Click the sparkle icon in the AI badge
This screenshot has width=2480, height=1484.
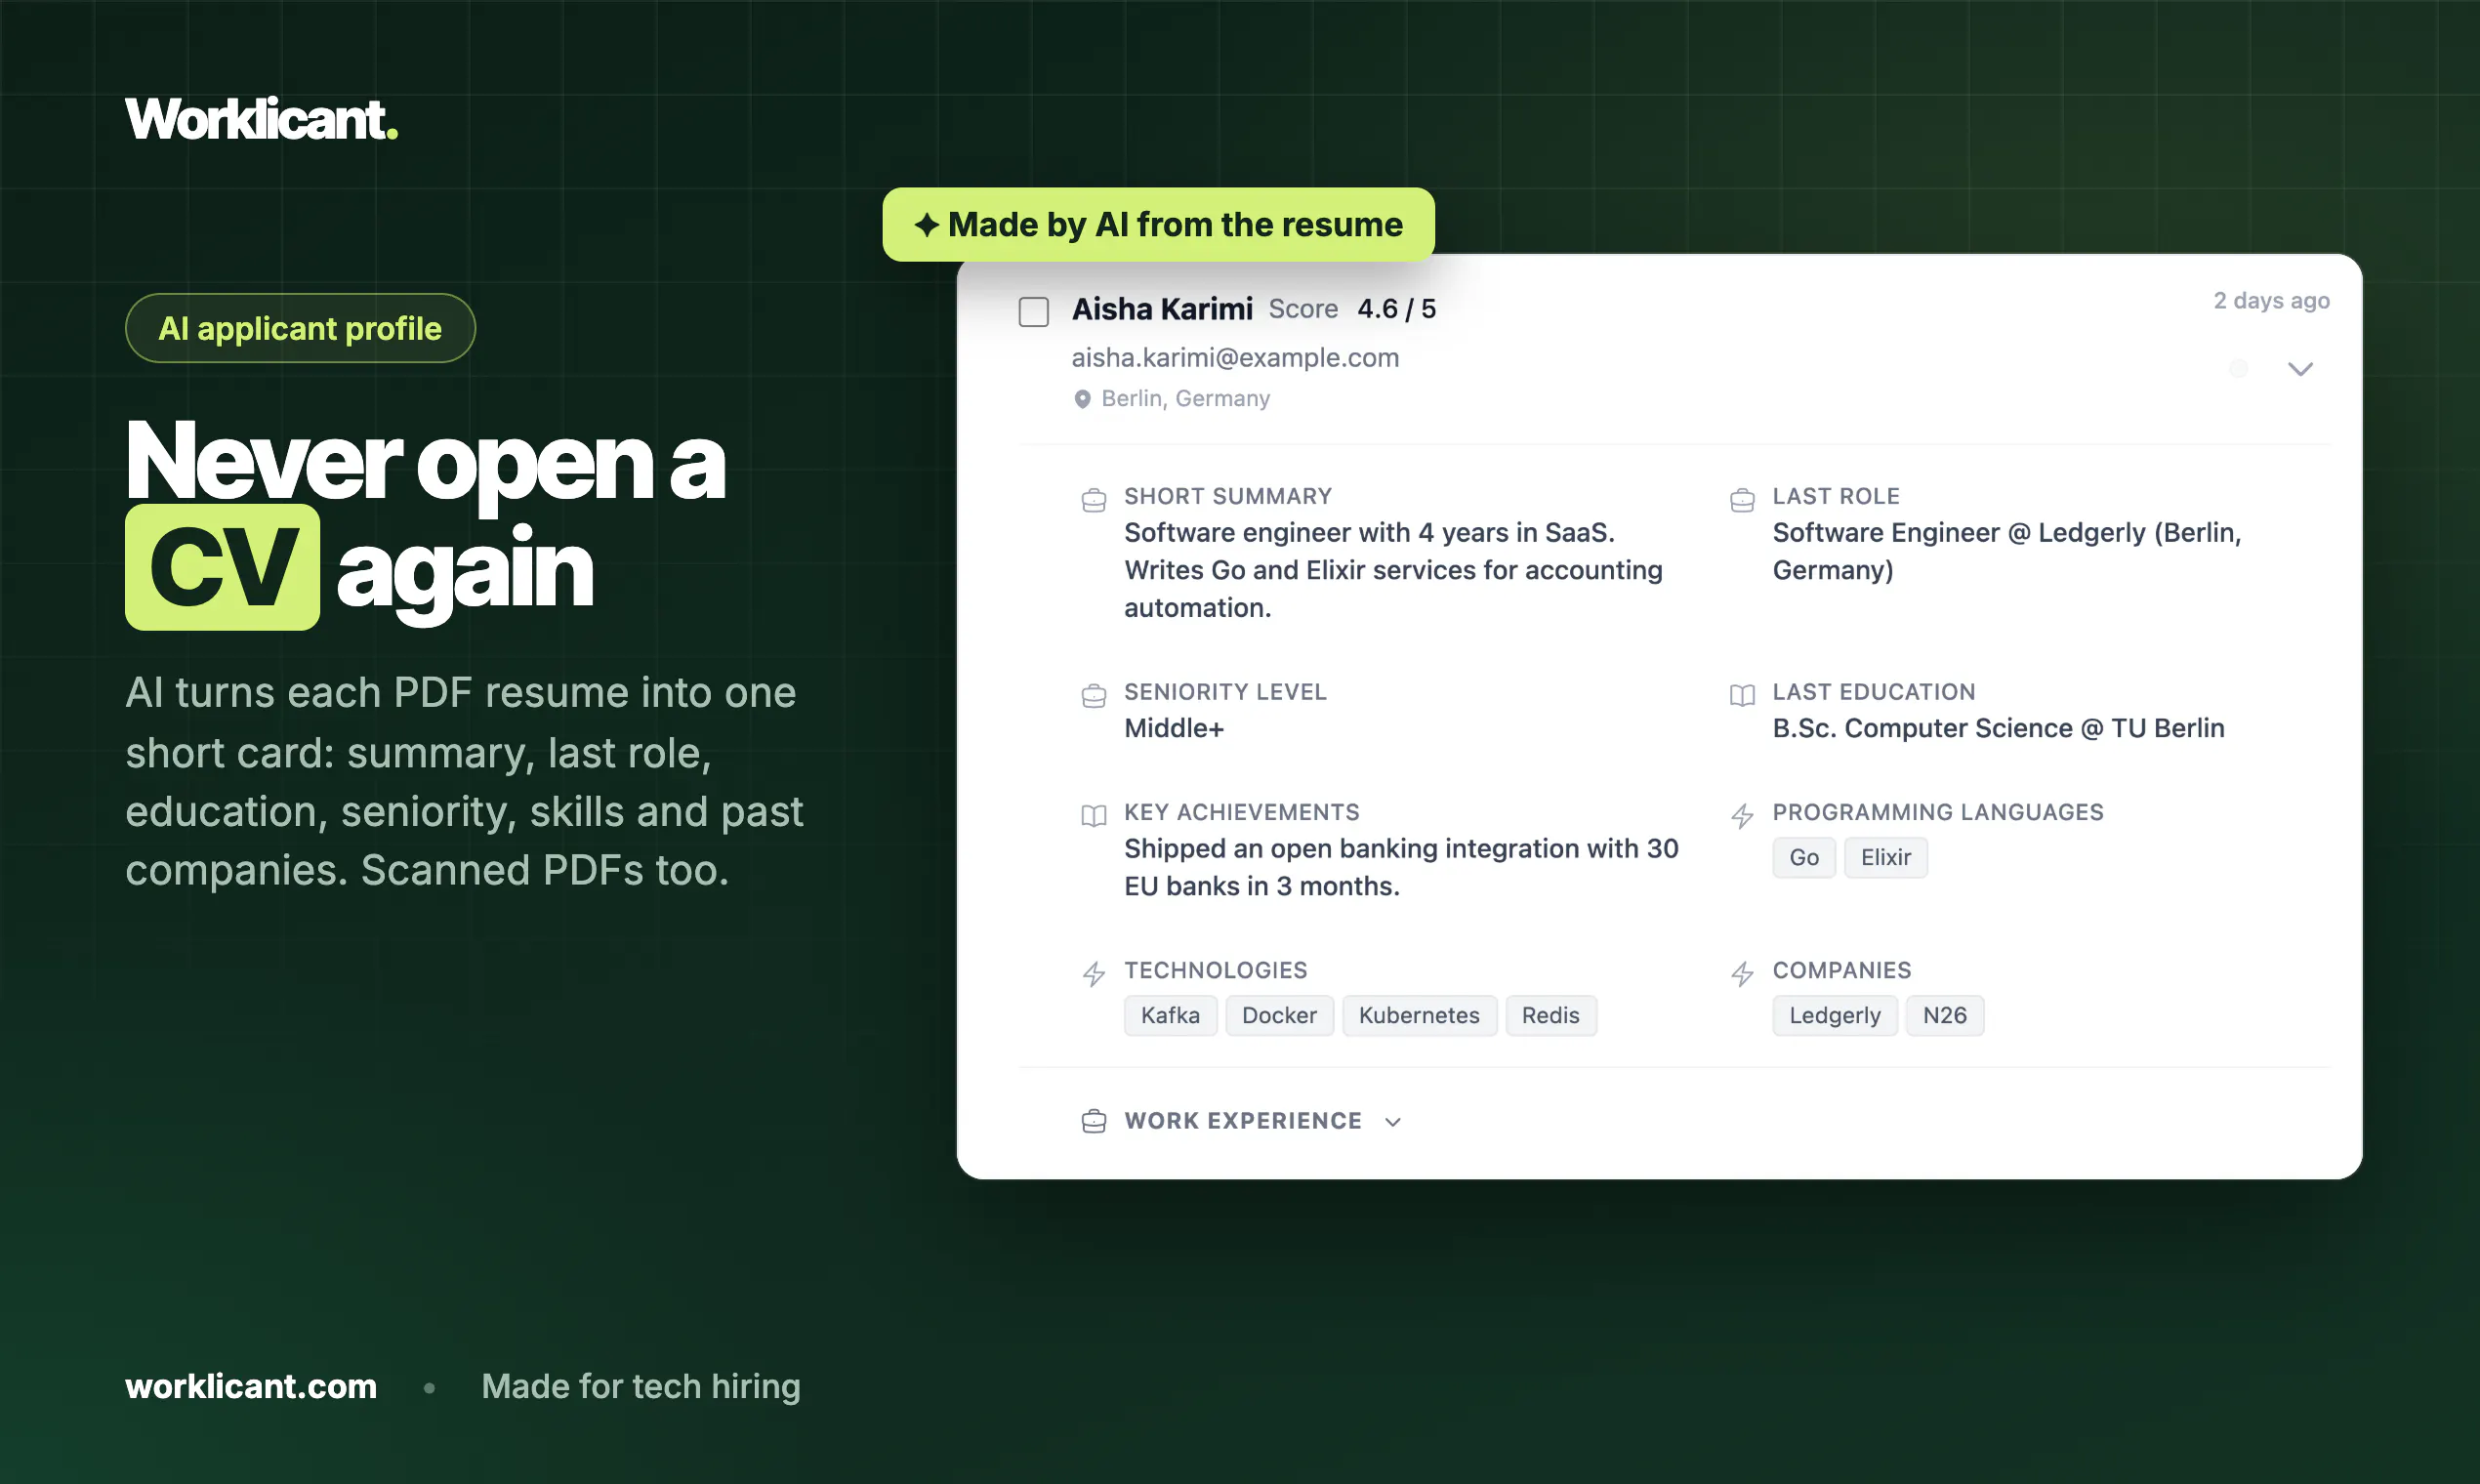click(x=926, y=225)
